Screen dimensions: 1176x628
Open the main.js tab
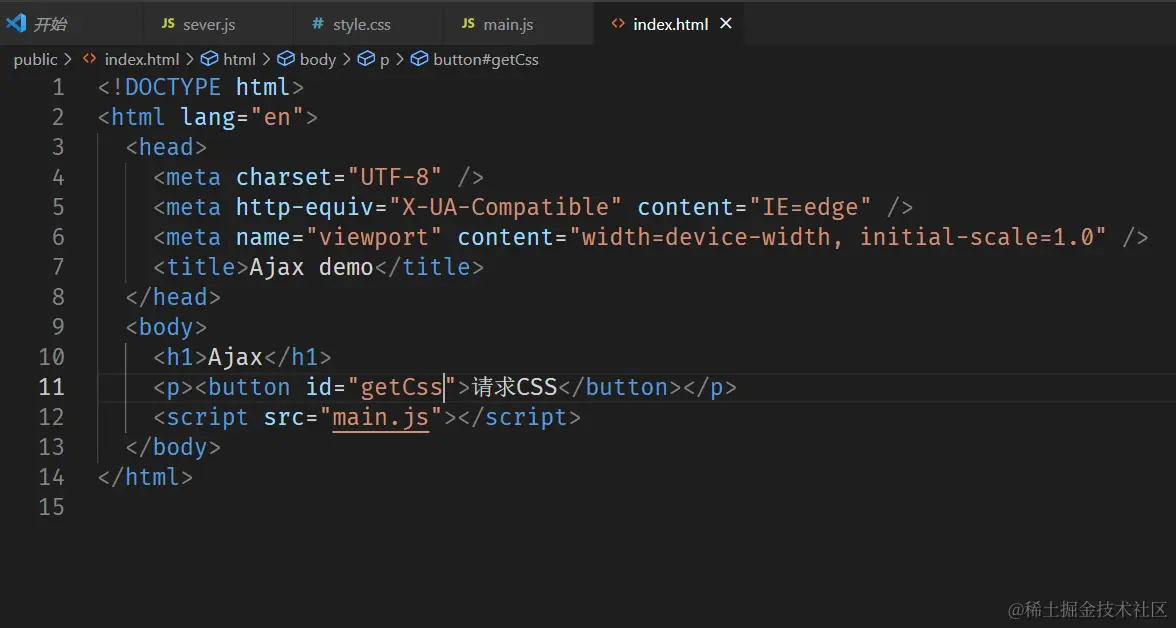point(518,24)
